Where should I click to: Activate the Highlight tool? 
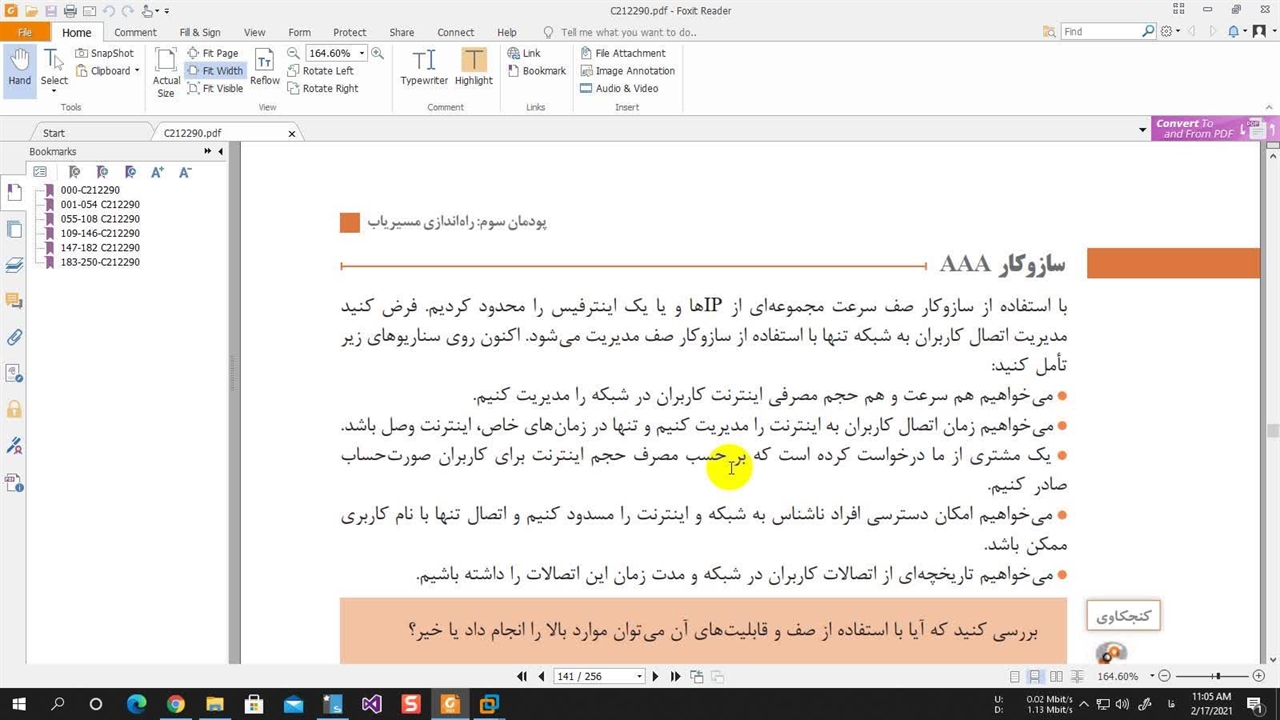pos(473,68)
